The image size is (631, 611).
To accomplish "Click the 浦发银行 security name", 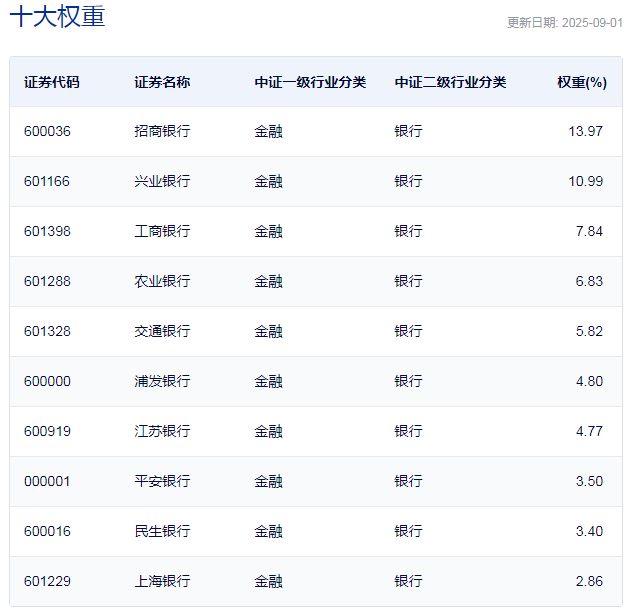I will 162,381.
